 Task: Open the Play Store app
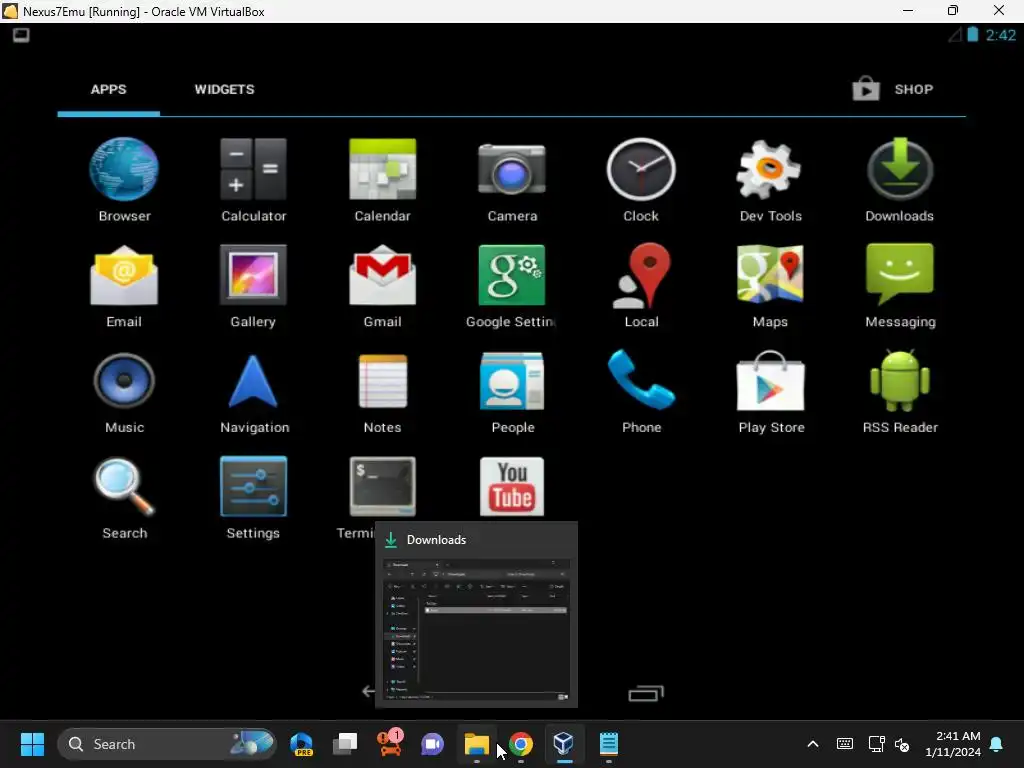[x=770, y=391]
